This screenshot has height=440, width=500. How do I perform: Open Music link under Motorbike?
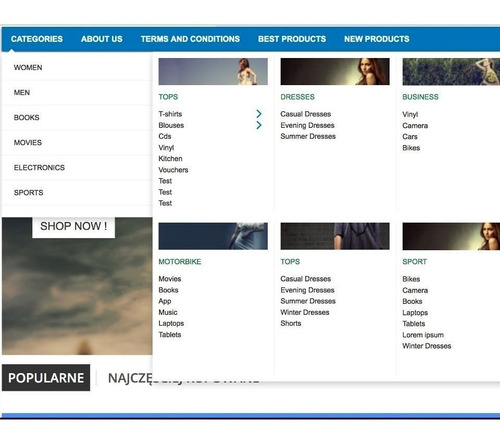click(168, 312)
